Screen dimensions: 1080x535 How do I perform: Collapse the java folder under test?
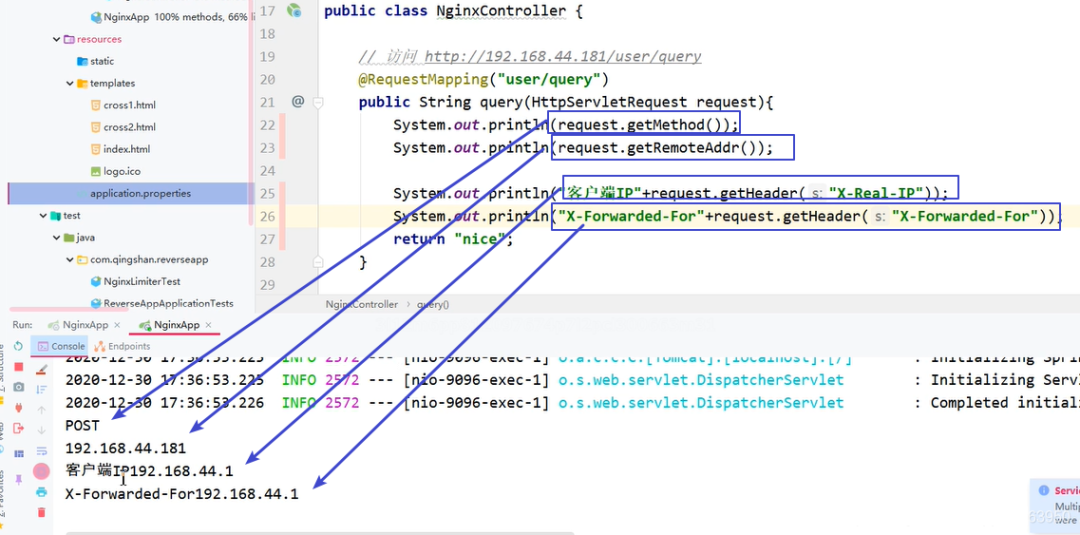[x=56, y=238]
